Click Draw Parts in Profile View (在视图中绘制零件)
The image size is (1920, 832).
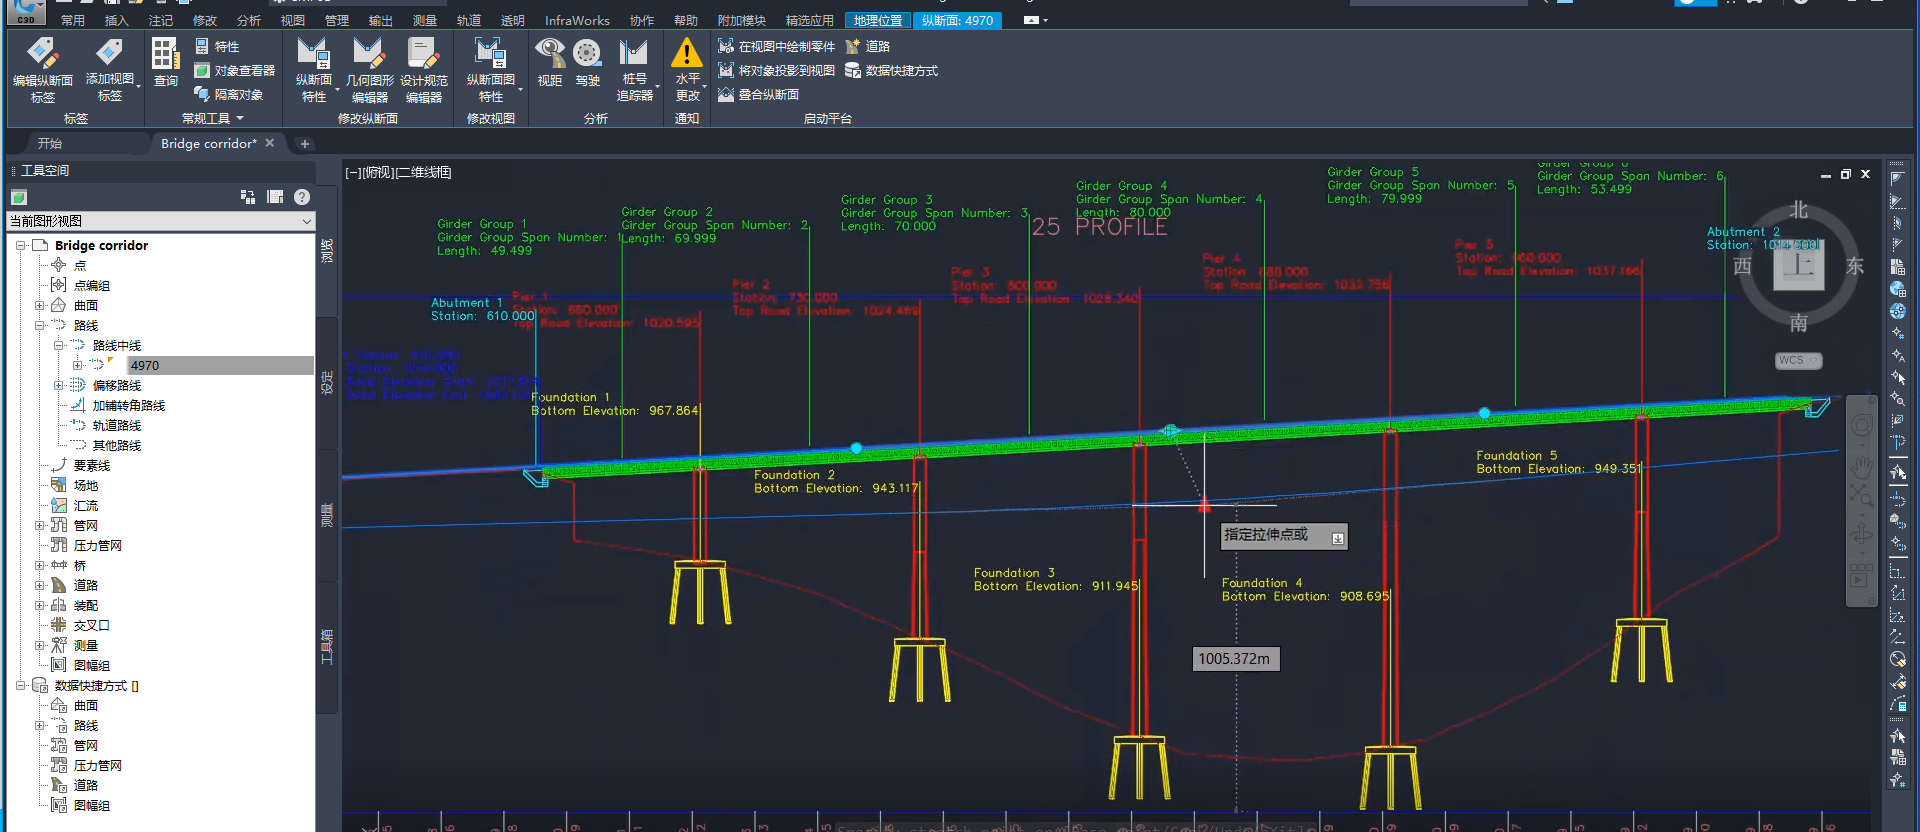pyautogui.click(x=776, y=46)
